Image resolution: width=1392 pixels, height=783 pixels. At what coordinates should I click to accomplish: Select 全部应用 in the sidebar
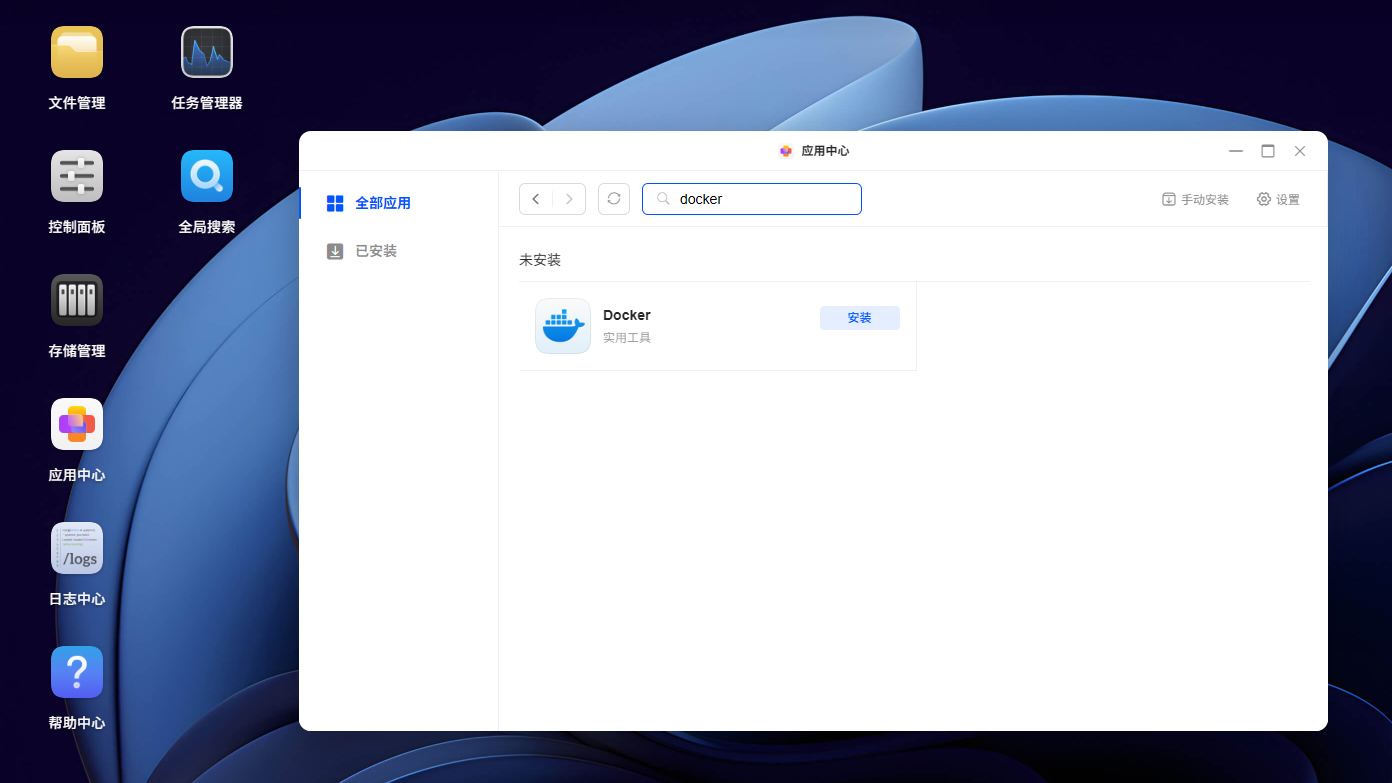pos(399,203)
